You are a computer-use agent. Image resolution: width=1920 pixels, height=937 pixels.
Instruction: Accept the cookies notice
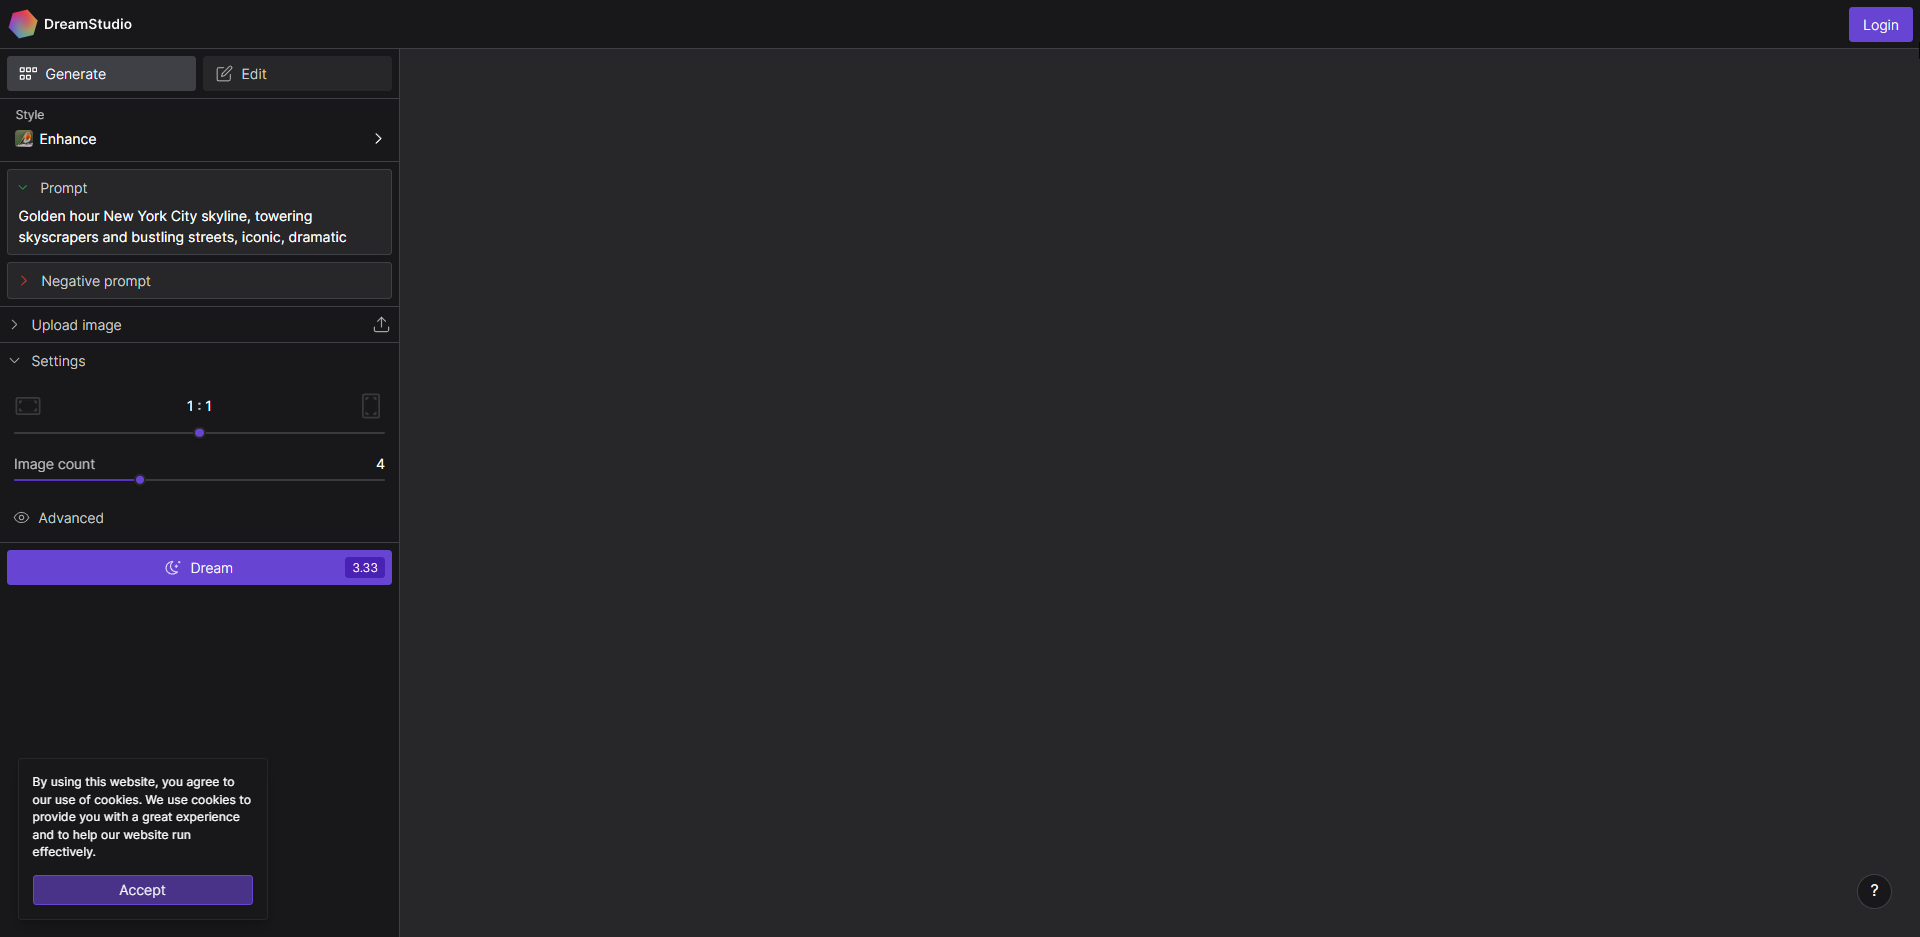pyautogui.click(x=143, y=890)
